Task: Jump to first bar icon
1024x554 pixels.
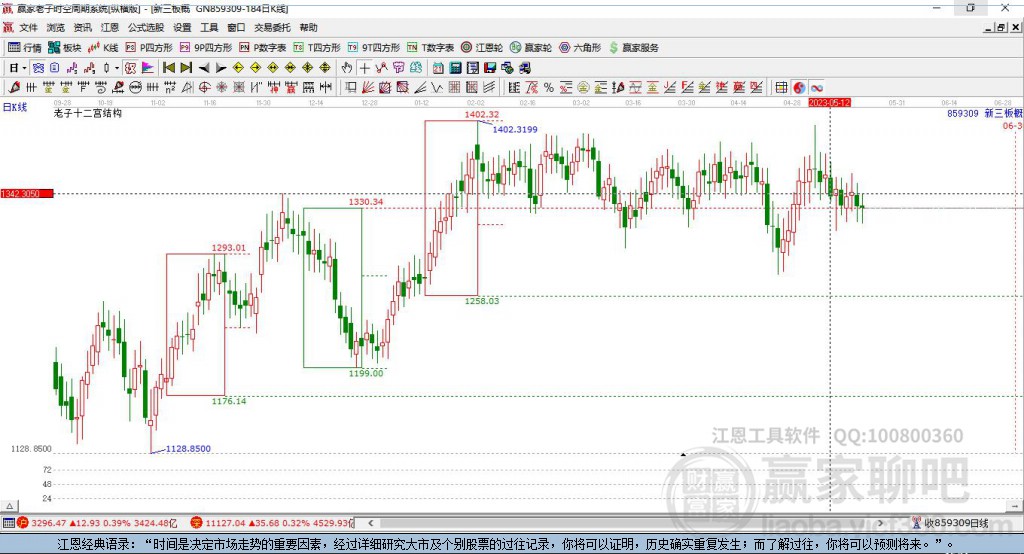Action: click(168, 68)
